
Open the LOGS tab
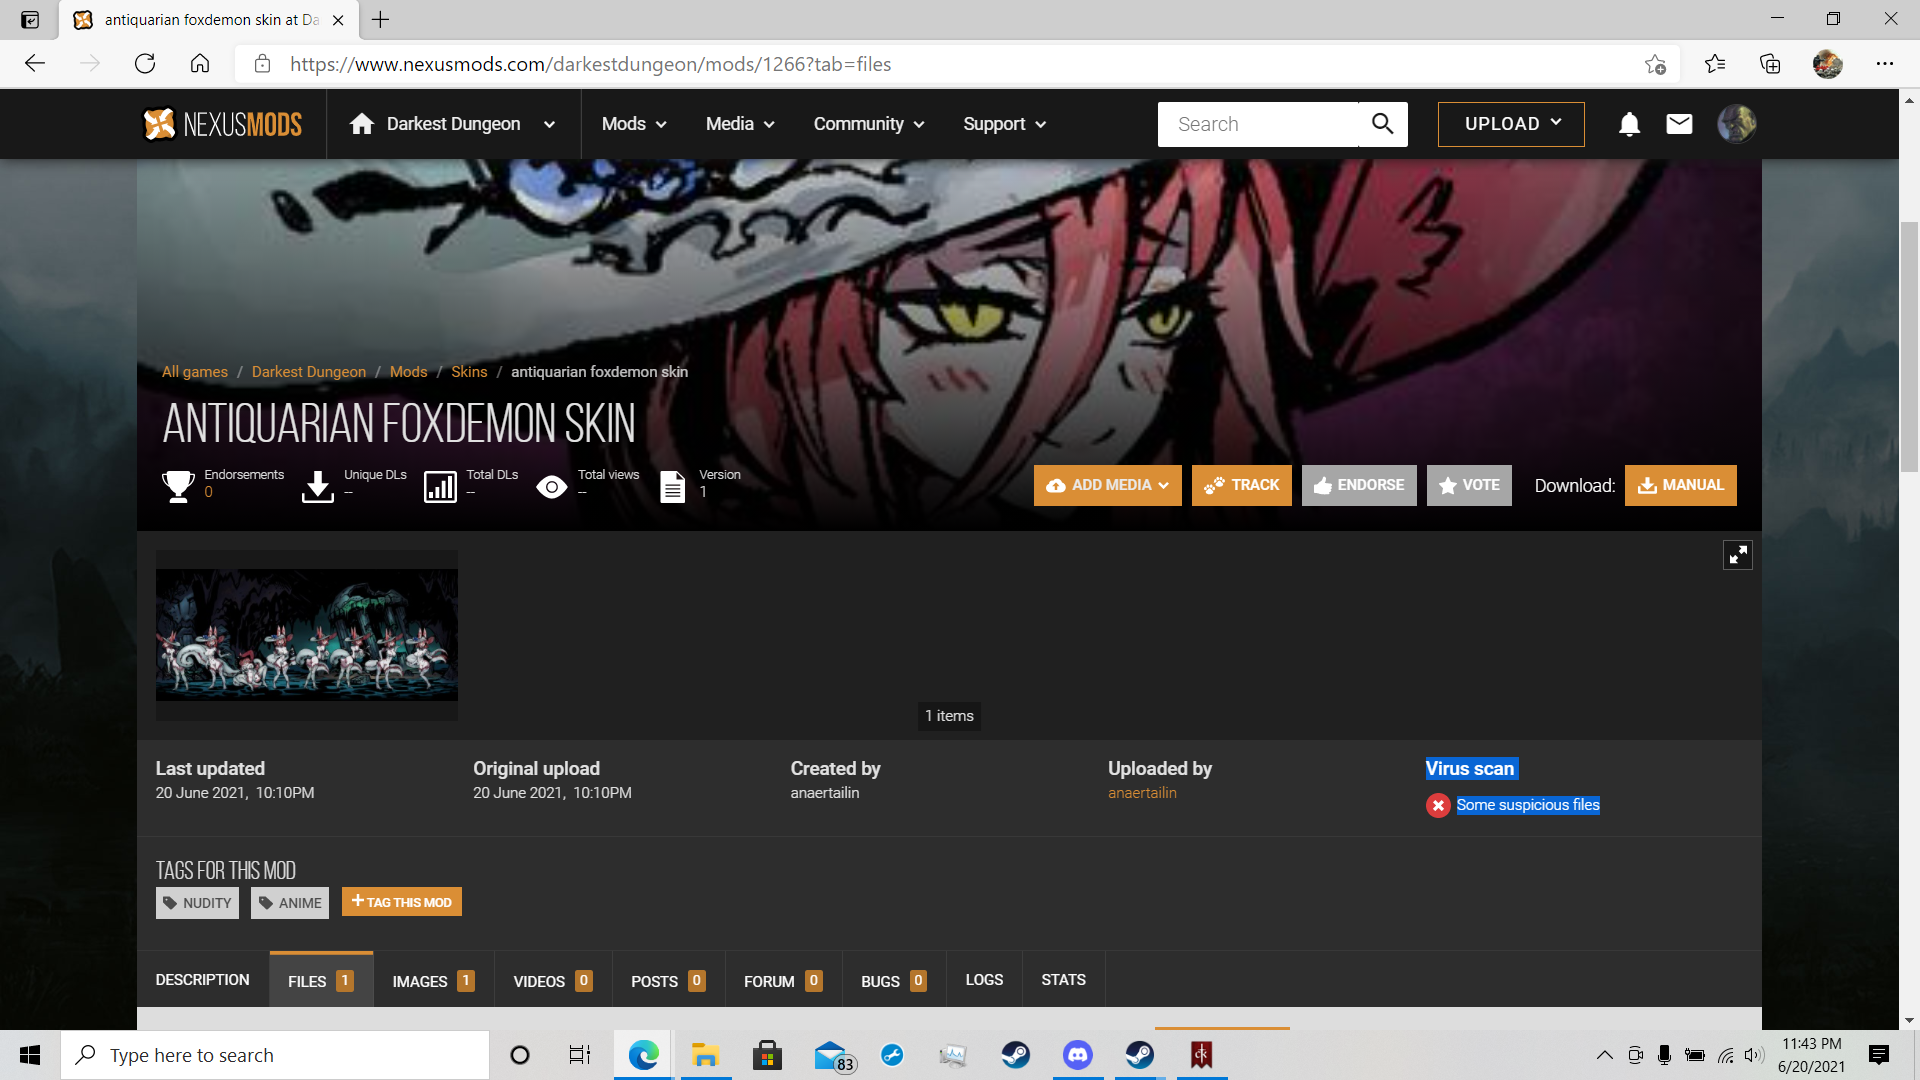[x=984, y=980]
